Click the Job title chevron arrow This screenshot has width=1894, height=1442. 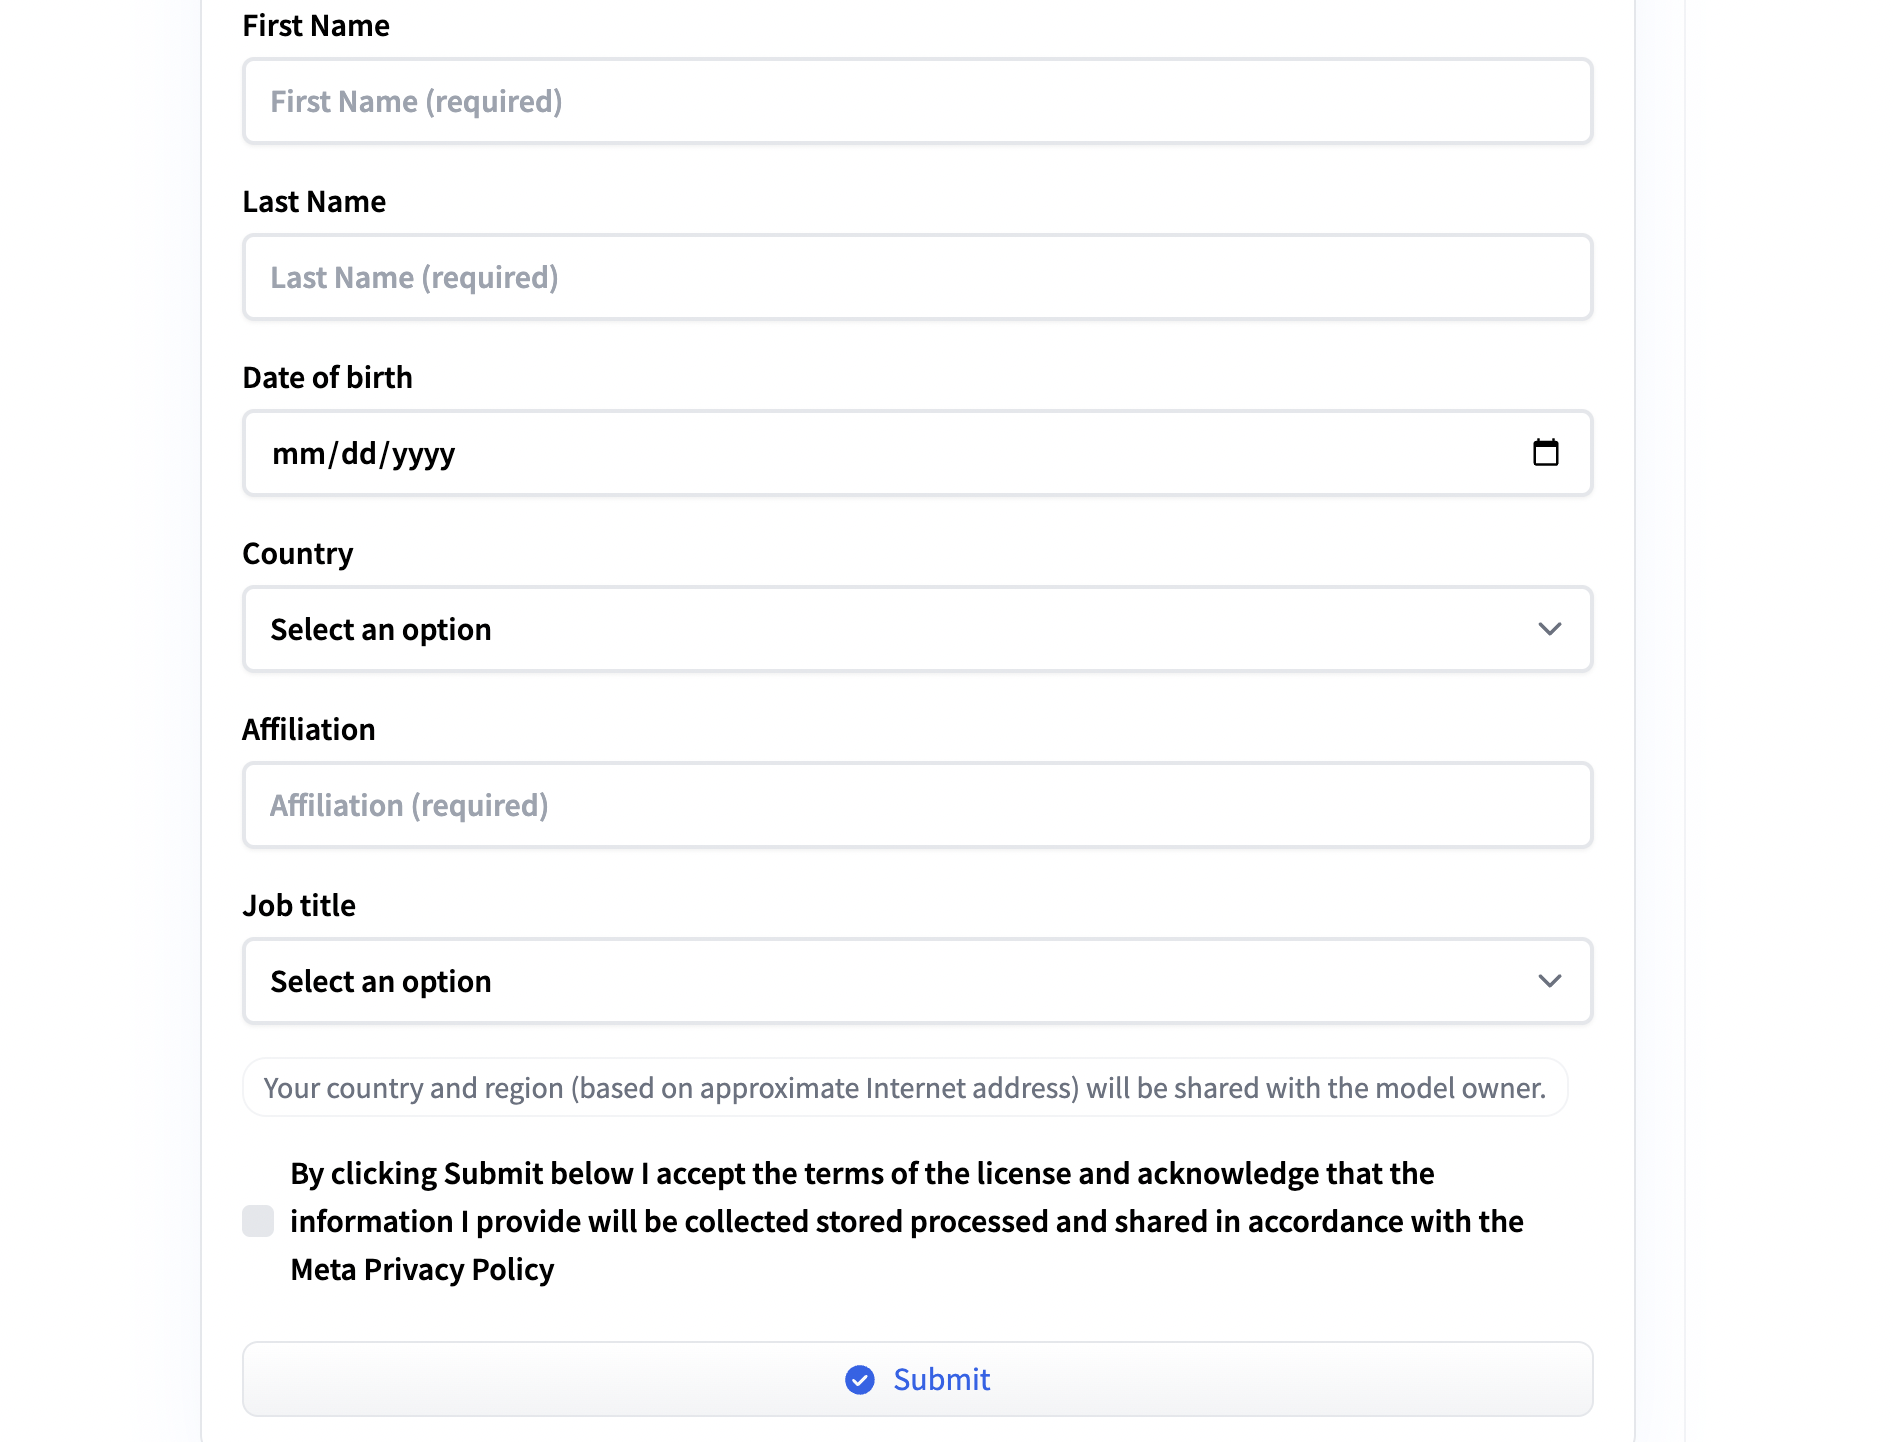1550,981
